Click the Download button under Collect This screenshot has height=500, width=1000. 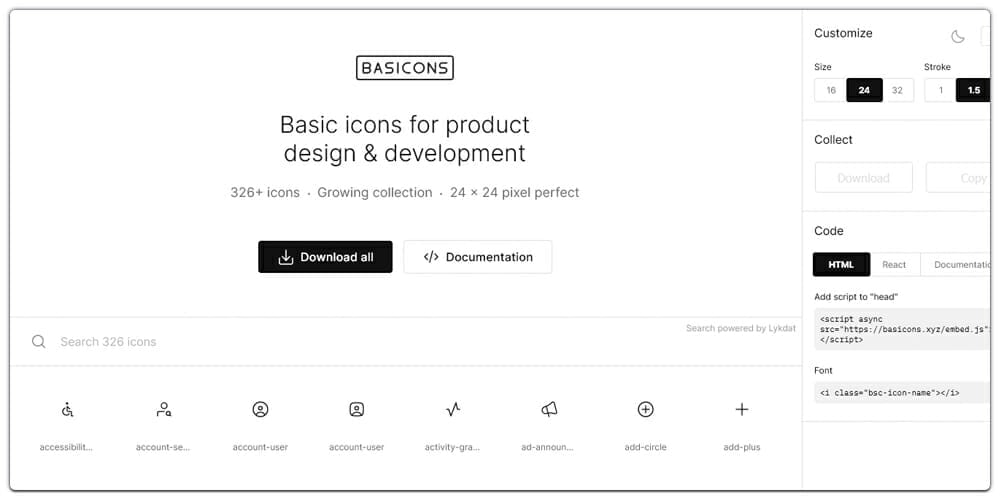(864, 178)
